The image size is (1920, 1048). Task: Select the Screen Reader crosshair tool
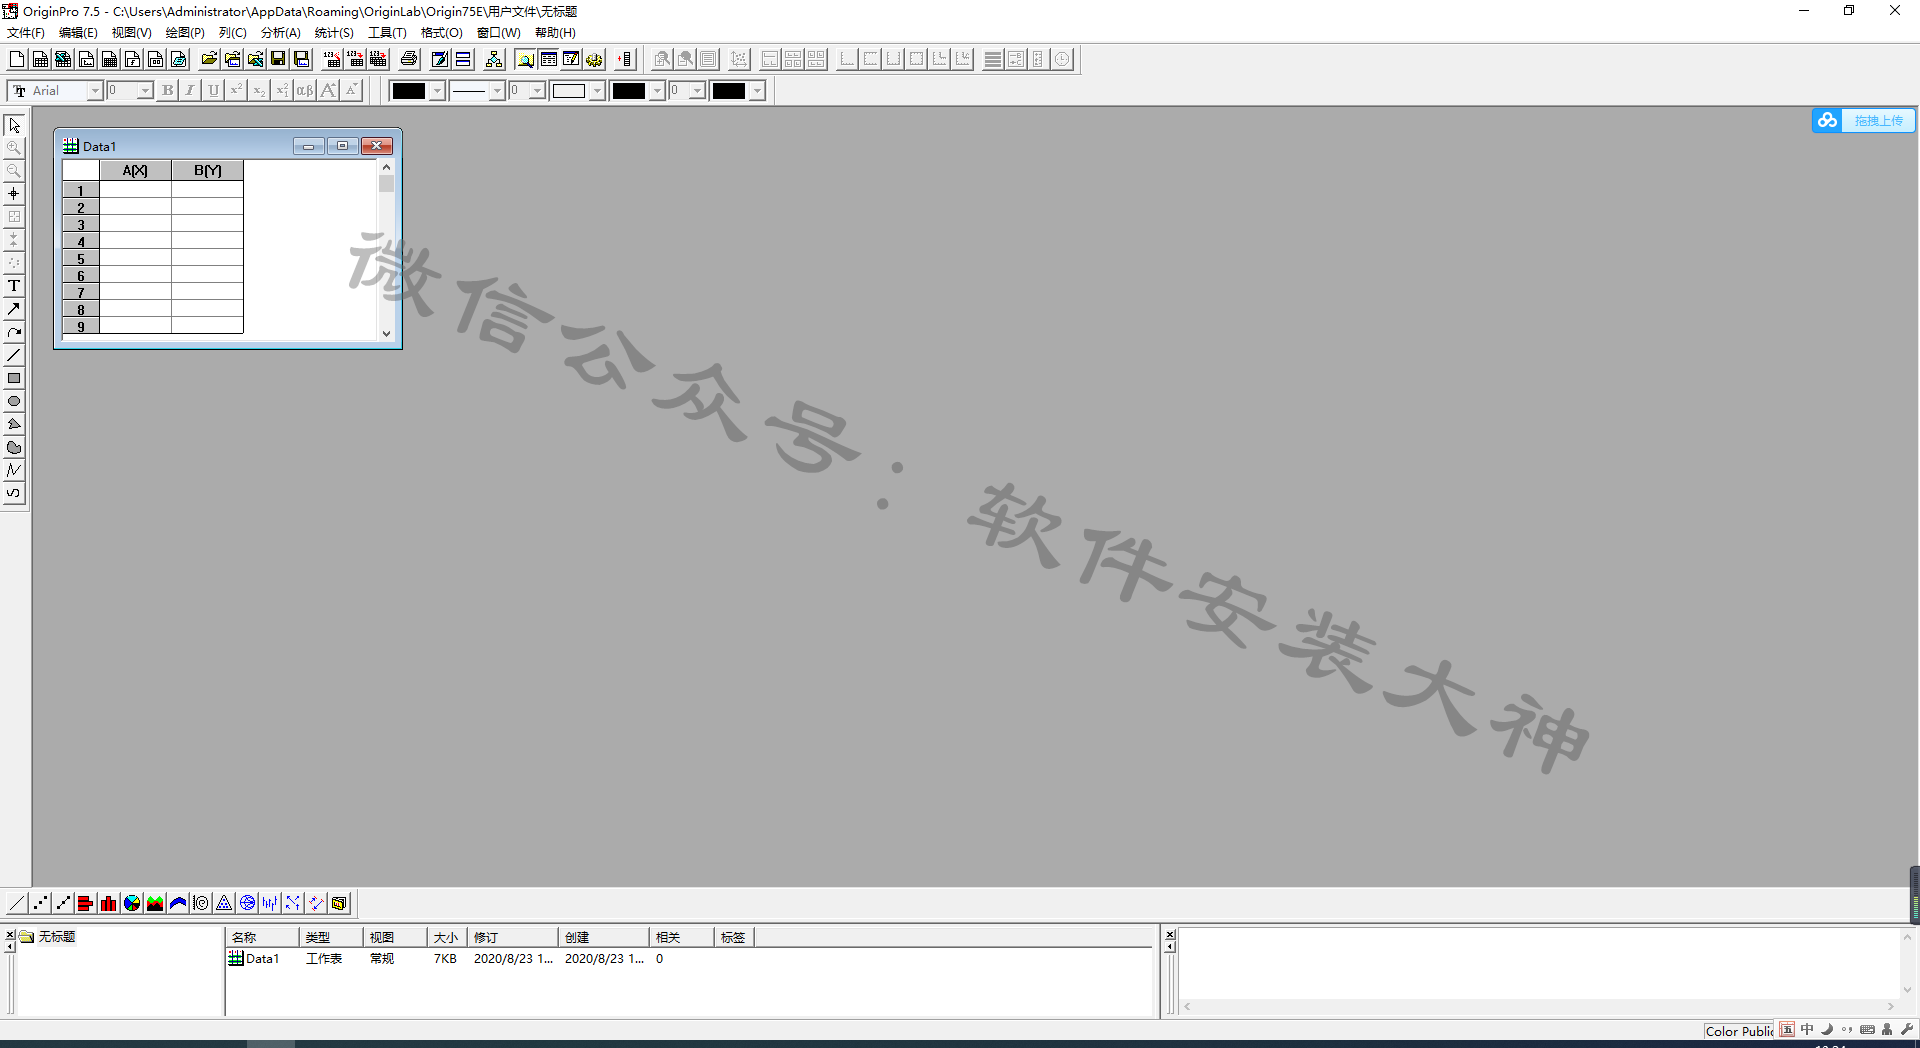click(14, 194)
